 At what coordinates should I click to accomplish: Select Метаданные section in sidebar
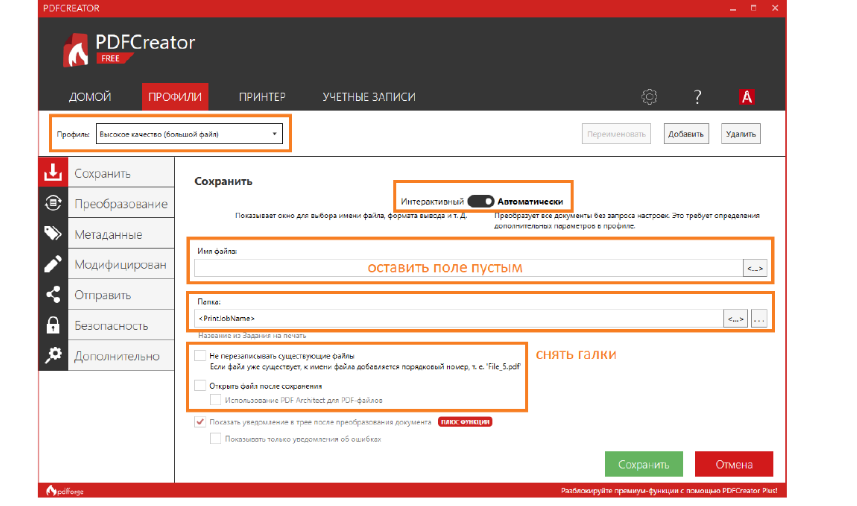pyautogui.click(x=121, y=234)
